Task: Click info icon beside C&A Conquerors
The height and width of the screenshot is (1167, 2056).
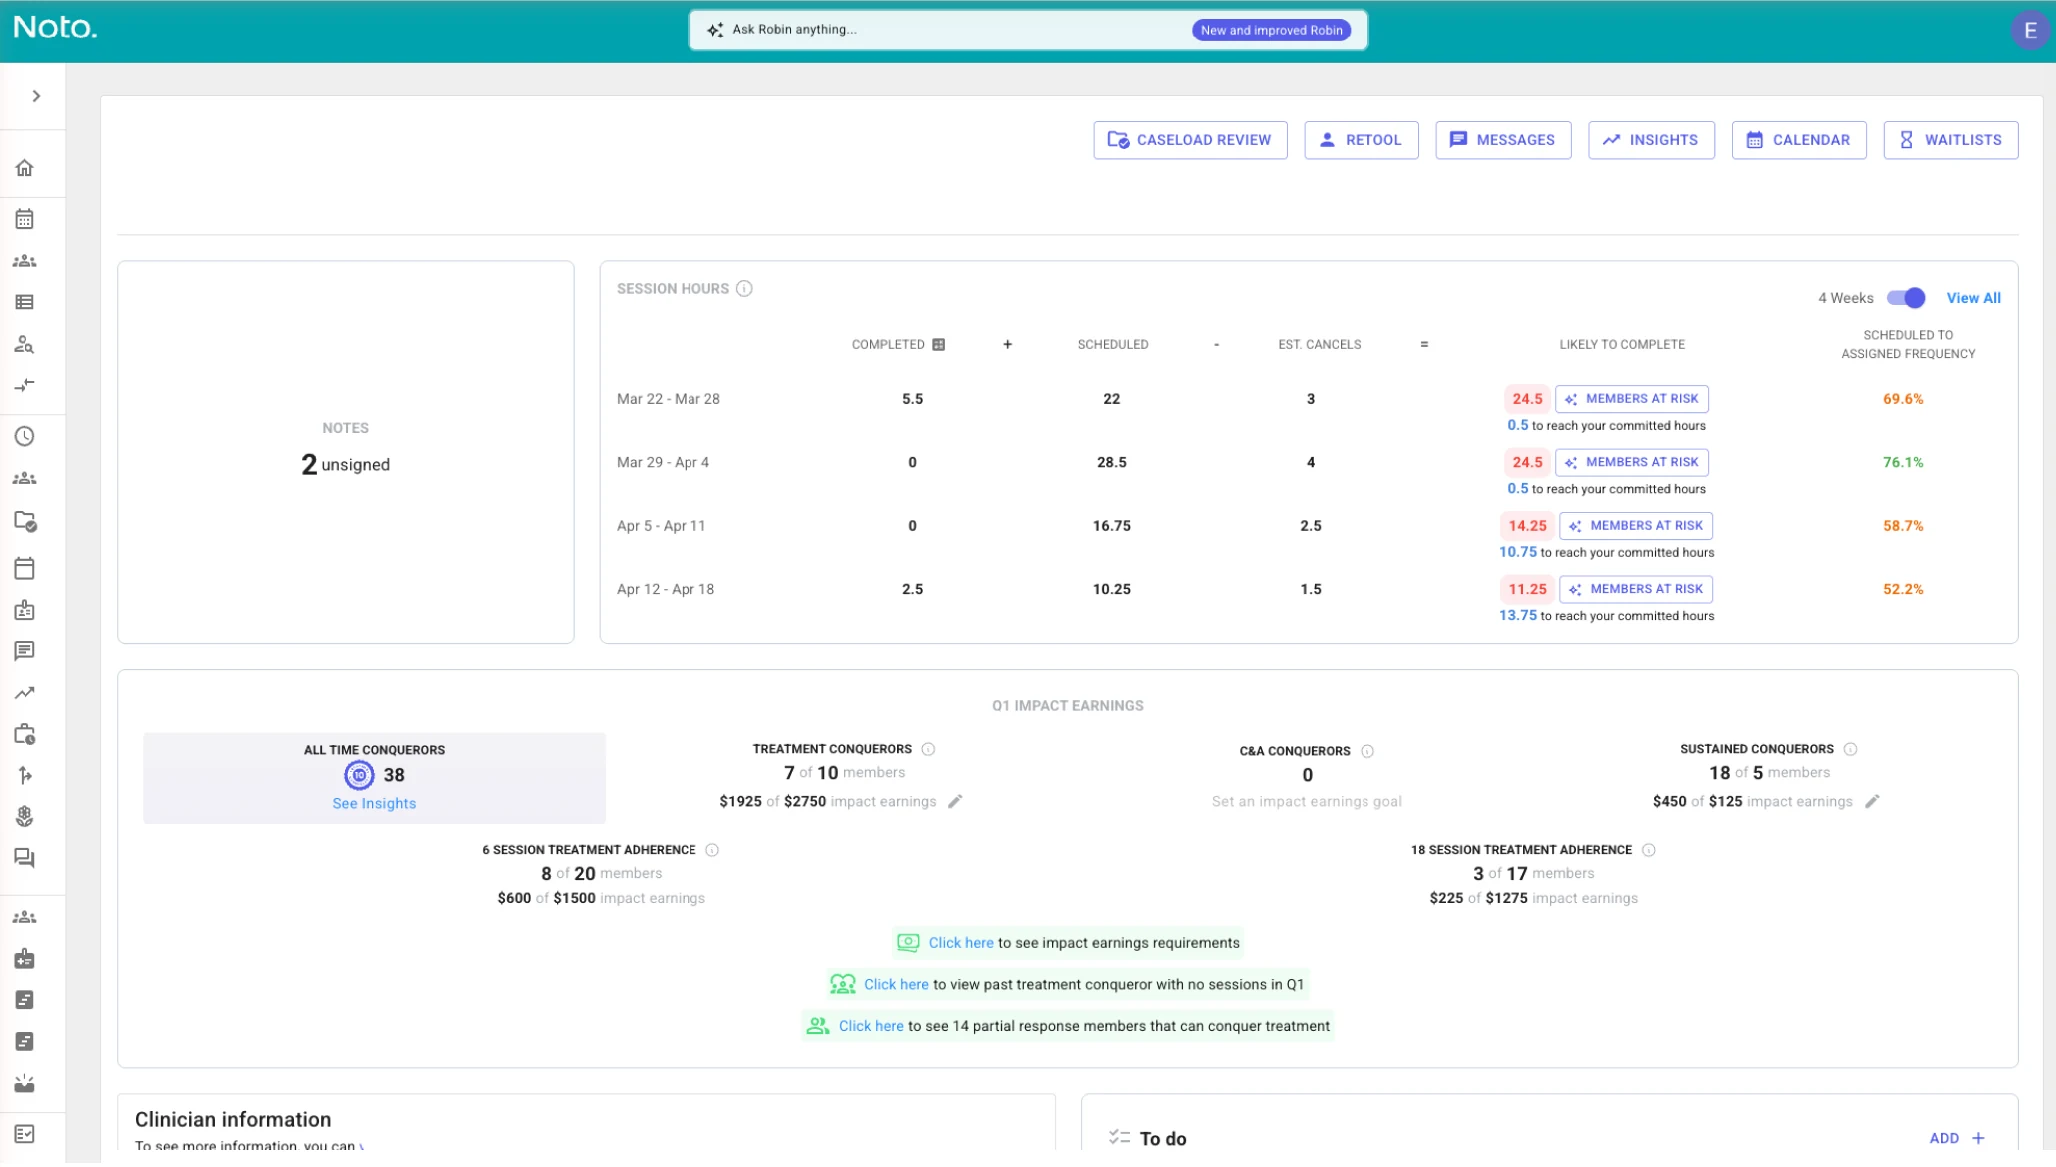Action: tap(1367, 752)
